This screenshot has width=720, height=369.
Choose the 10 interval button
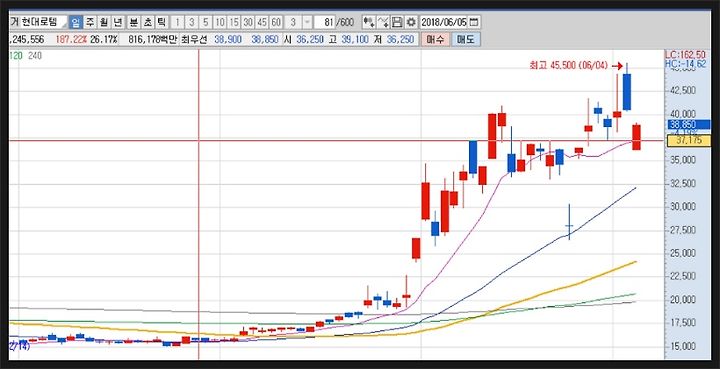pos(220,22)
